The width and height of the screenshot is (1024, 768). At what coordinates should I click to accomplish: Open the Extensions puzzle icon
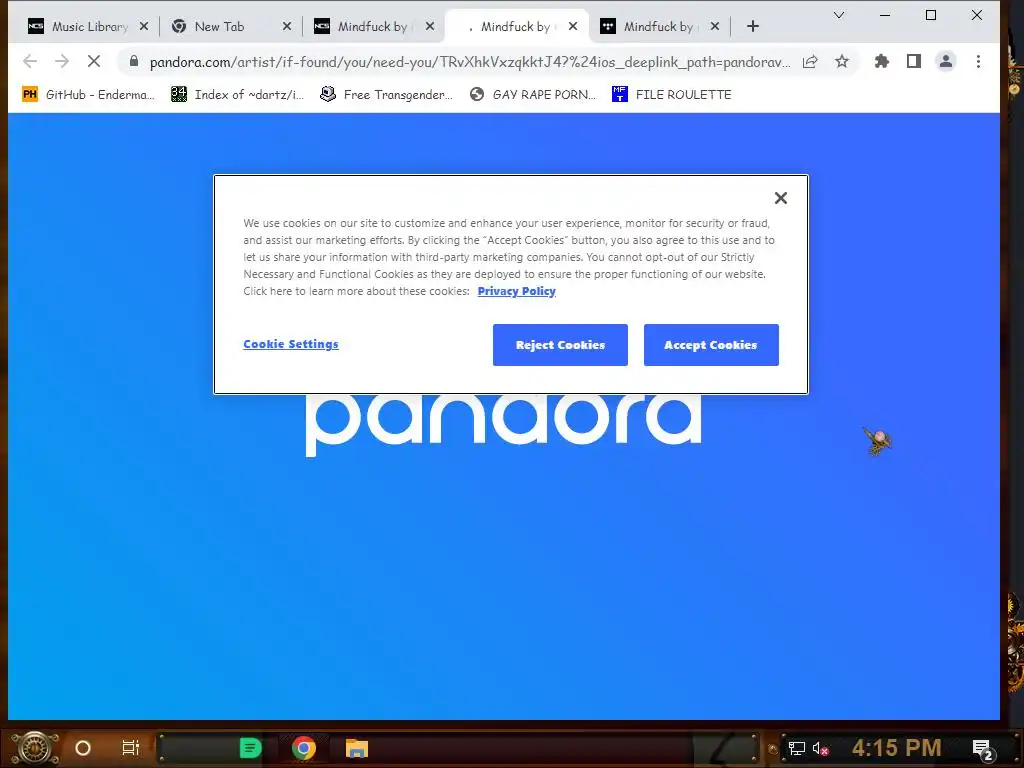click(x=882, y=61)
